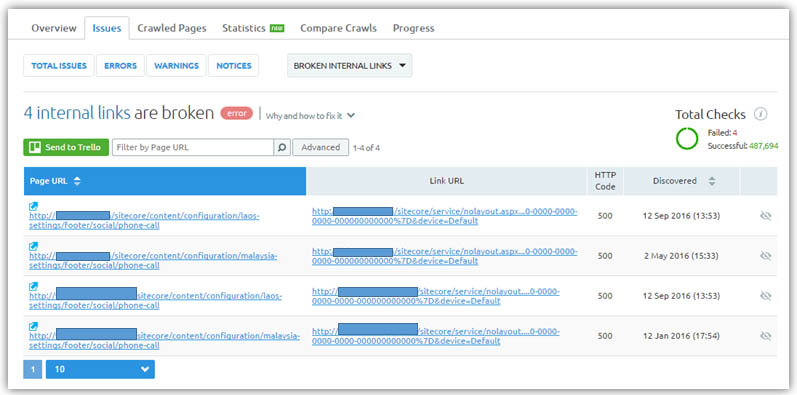Click the Trello icon on green button

tap(35, 147)
